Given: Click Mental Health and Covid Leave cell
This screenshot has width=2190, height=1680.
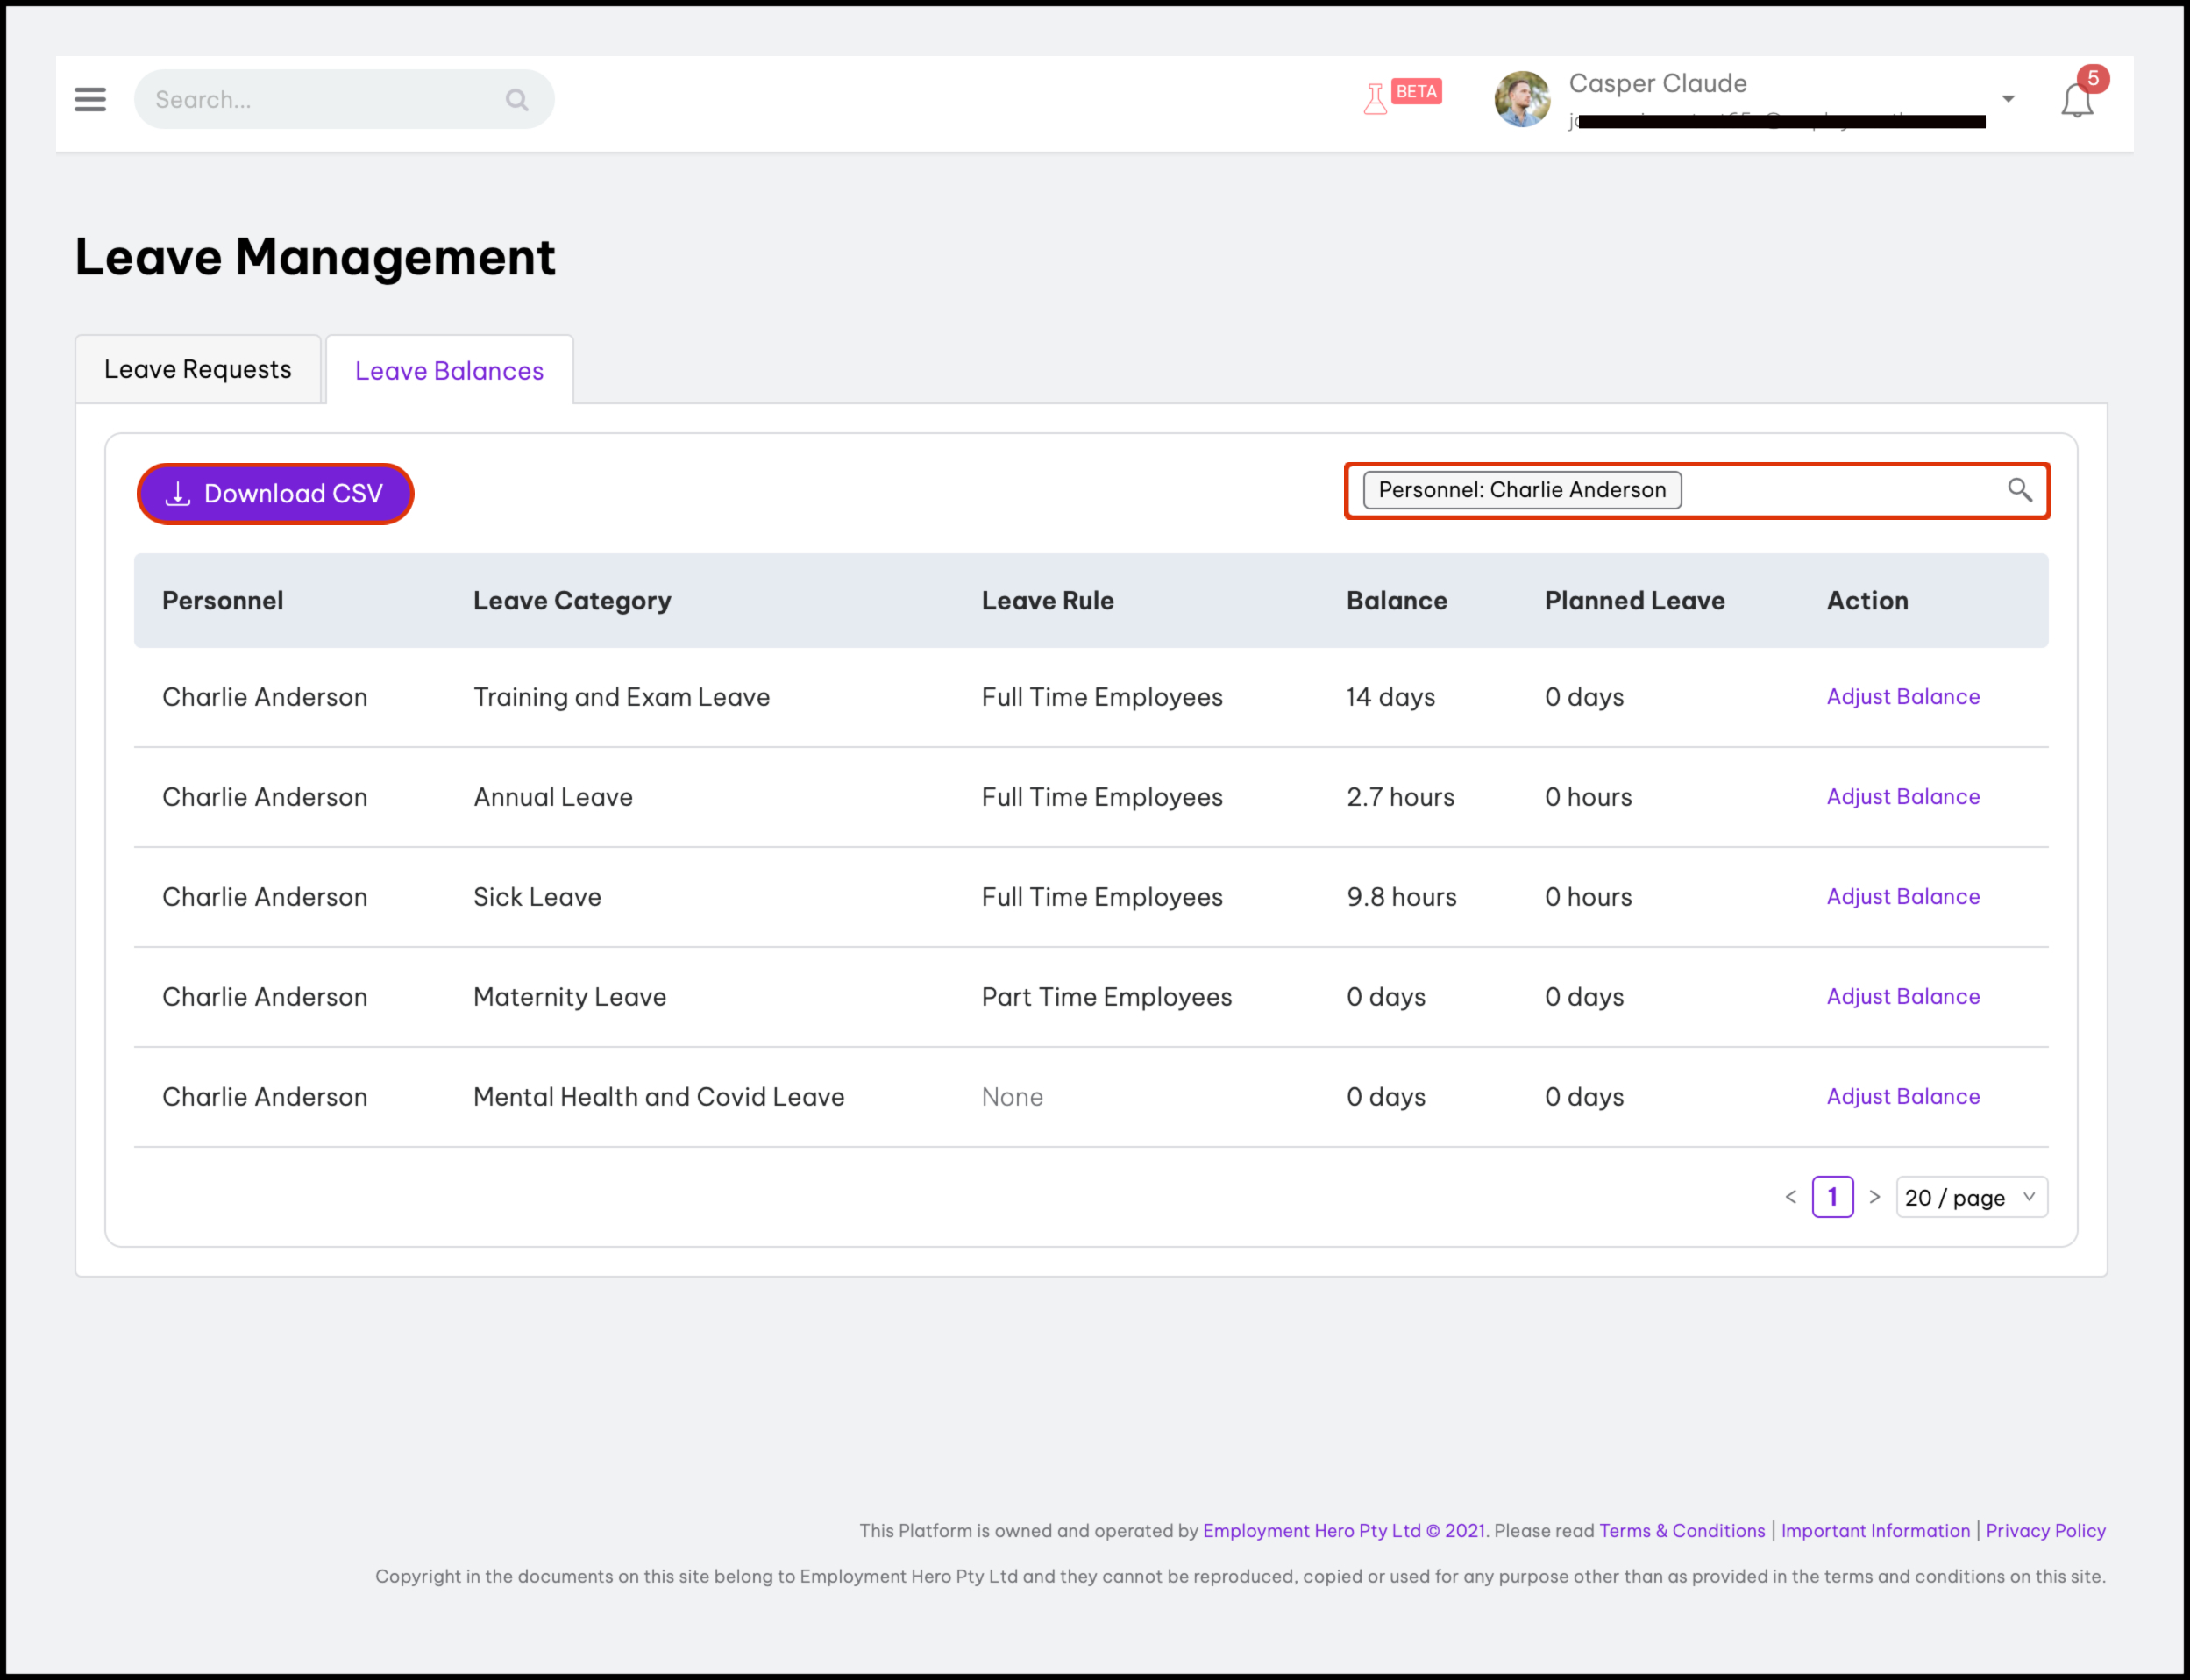Looking at the screenshot, I should [658, 1097].
